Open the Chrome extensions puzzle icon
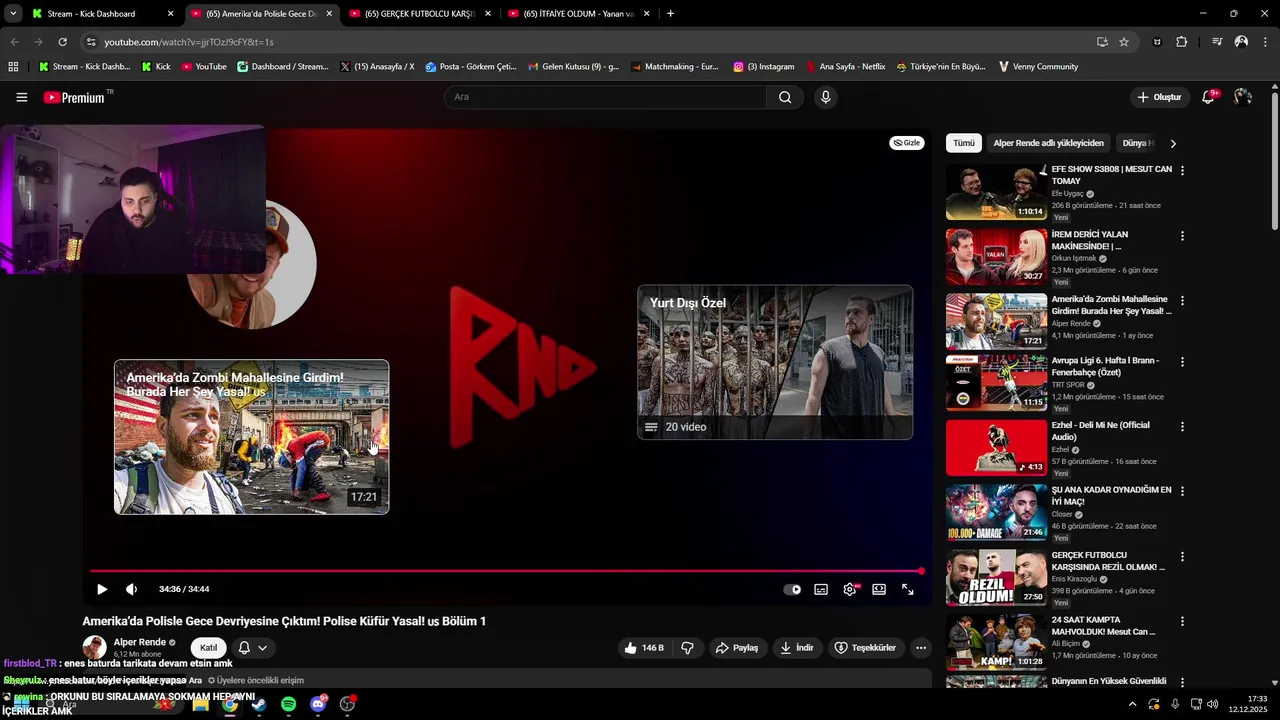This screenshot has height=720, width=1280. [x=1182, y=42]
